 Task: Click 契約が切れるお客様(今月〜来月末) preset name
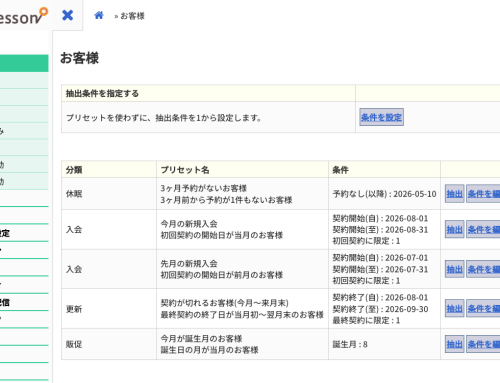(x=225, y=303)
